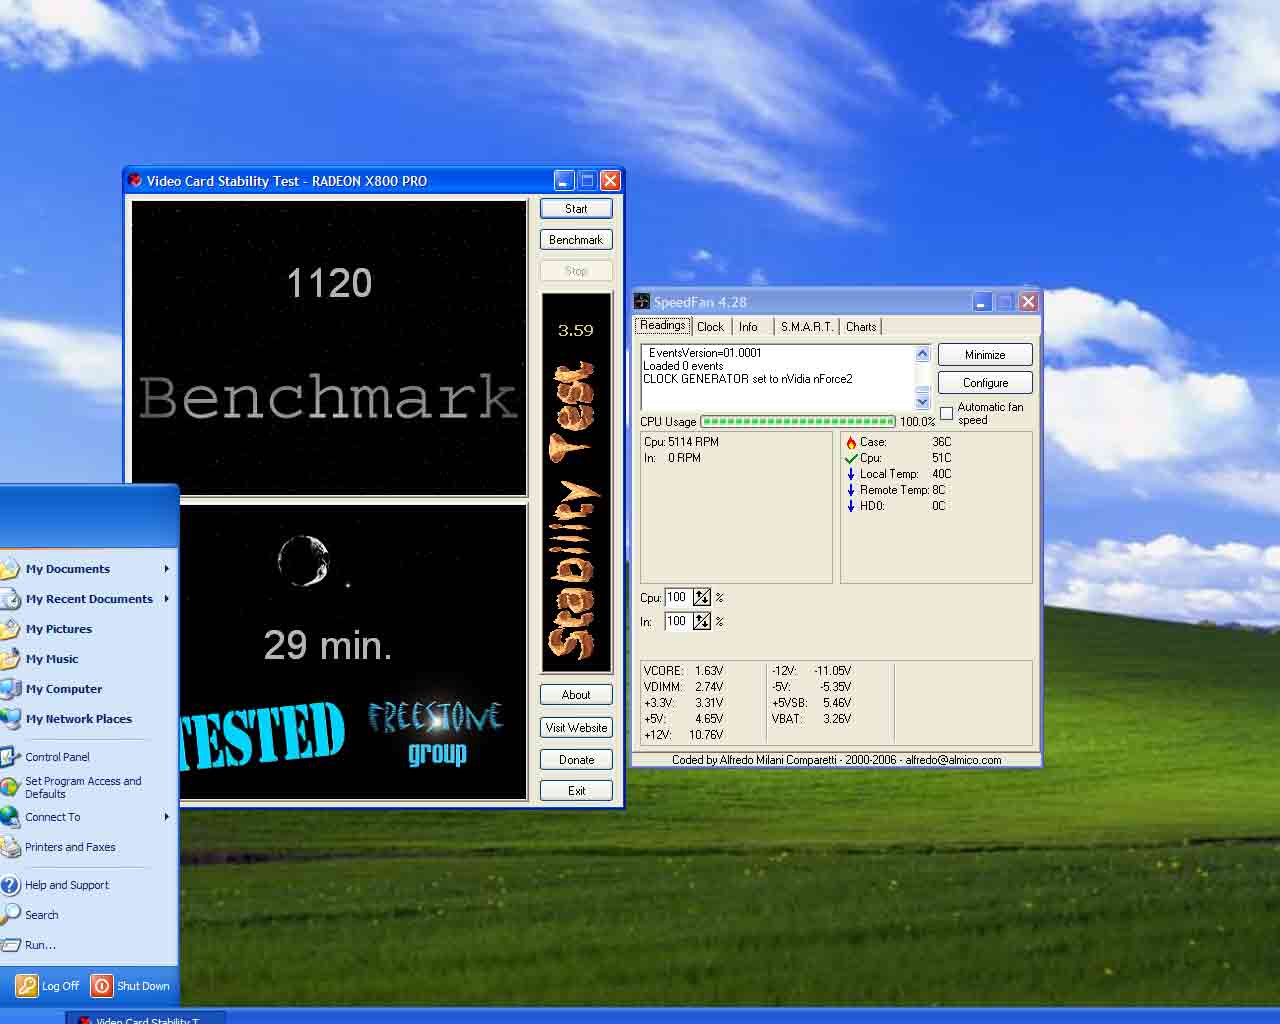This screenshot has height=1024, width=1280.
Task: Open Printers and Faxes icon
Action: point(10,847)
